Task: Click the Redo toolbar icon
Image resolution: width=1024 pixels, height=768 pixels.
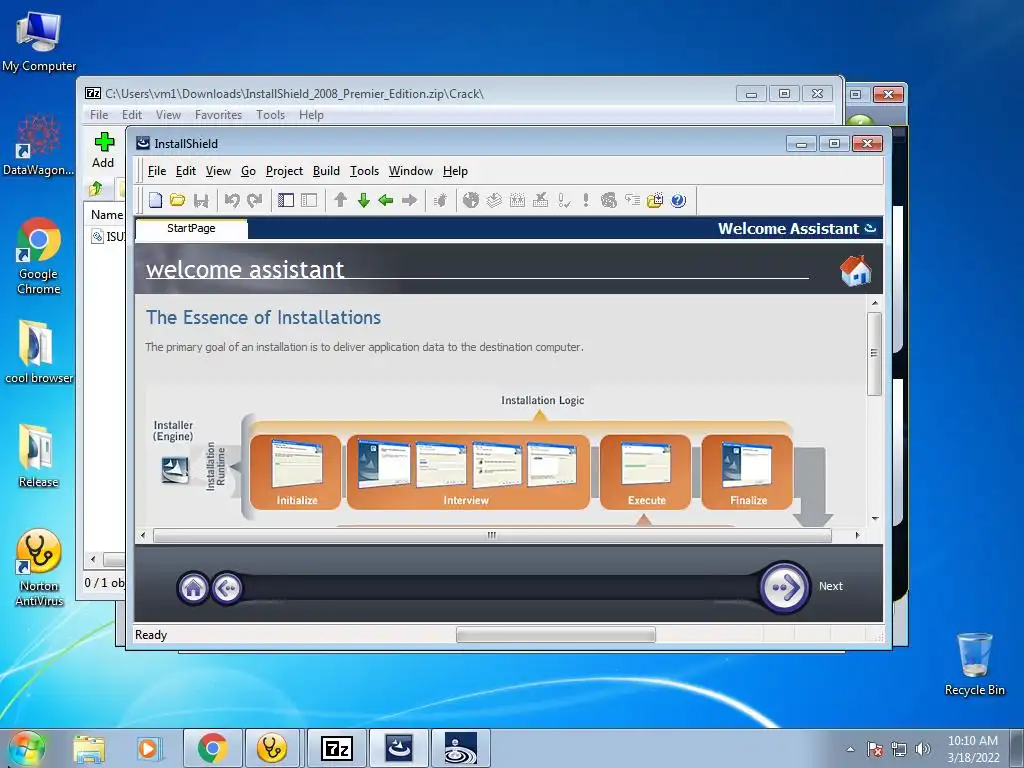Action: point(255,200)
